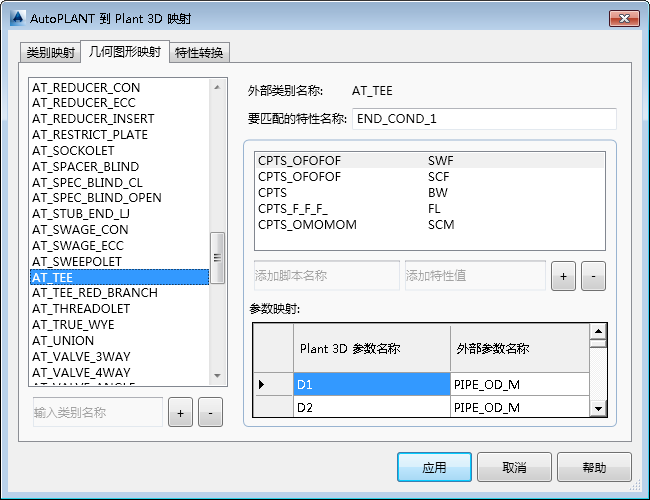Select AT_SWEEPOLET list item

coord(120,262)
